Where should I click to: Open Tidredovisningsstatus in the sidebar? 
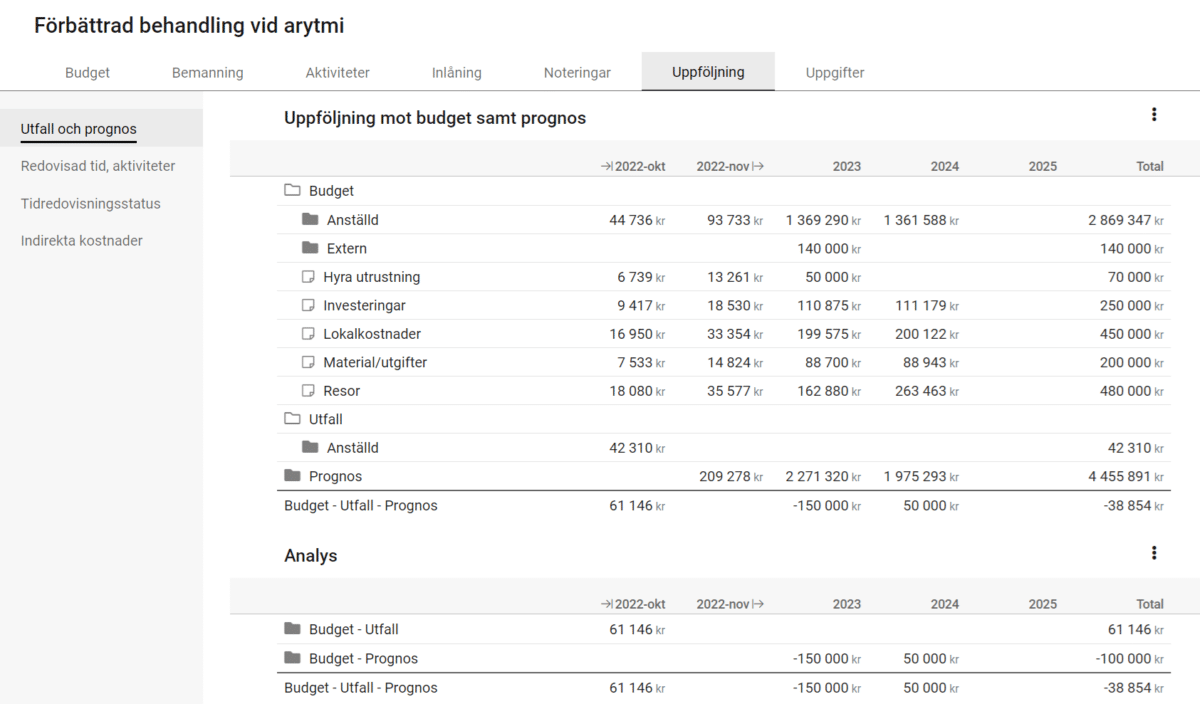pyautogui.click(x=90, y=203)
